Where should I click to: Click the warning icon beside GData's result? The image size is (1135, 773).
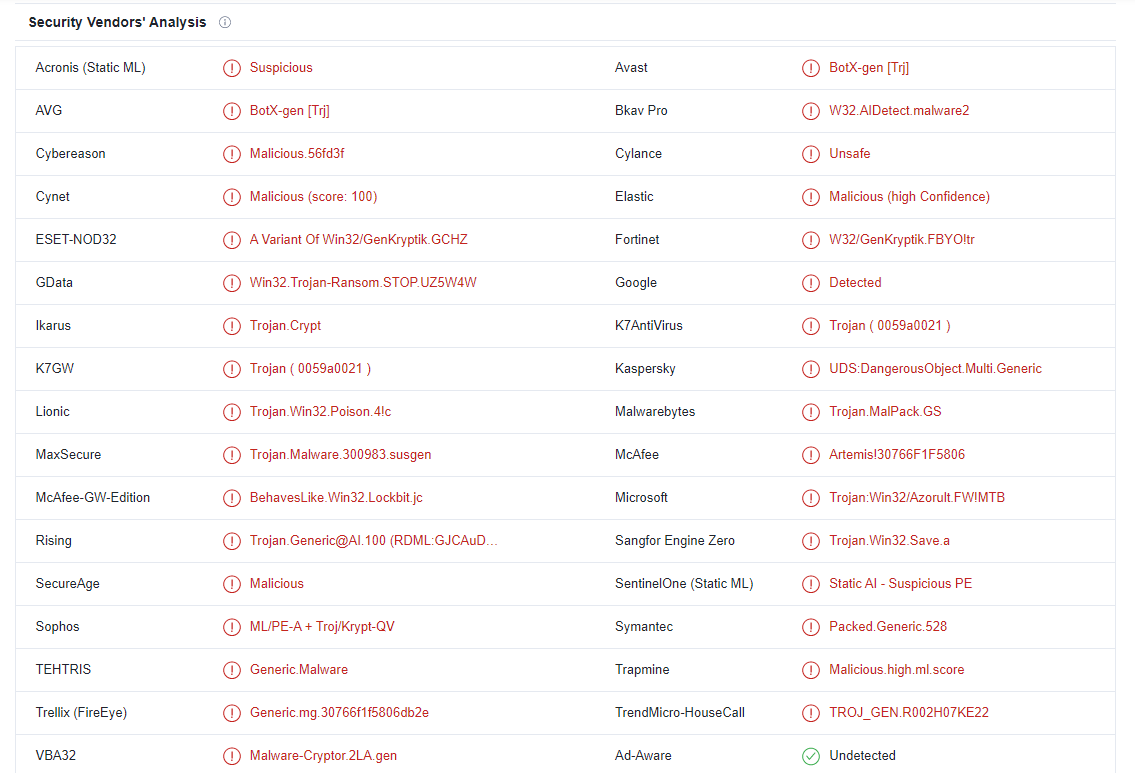click(232, 283)
